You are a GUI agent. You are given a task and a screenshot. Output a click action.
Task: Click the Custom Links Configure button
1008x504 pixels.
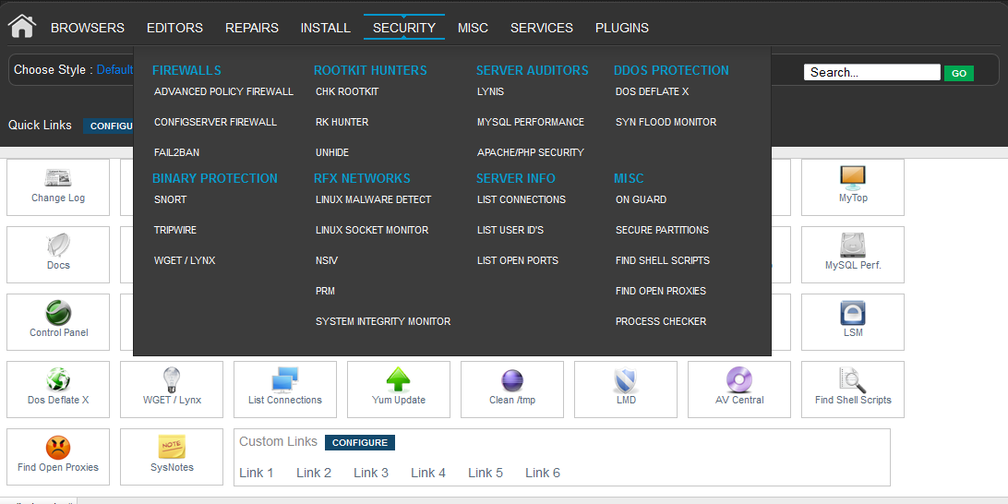(x=359, y=442)
